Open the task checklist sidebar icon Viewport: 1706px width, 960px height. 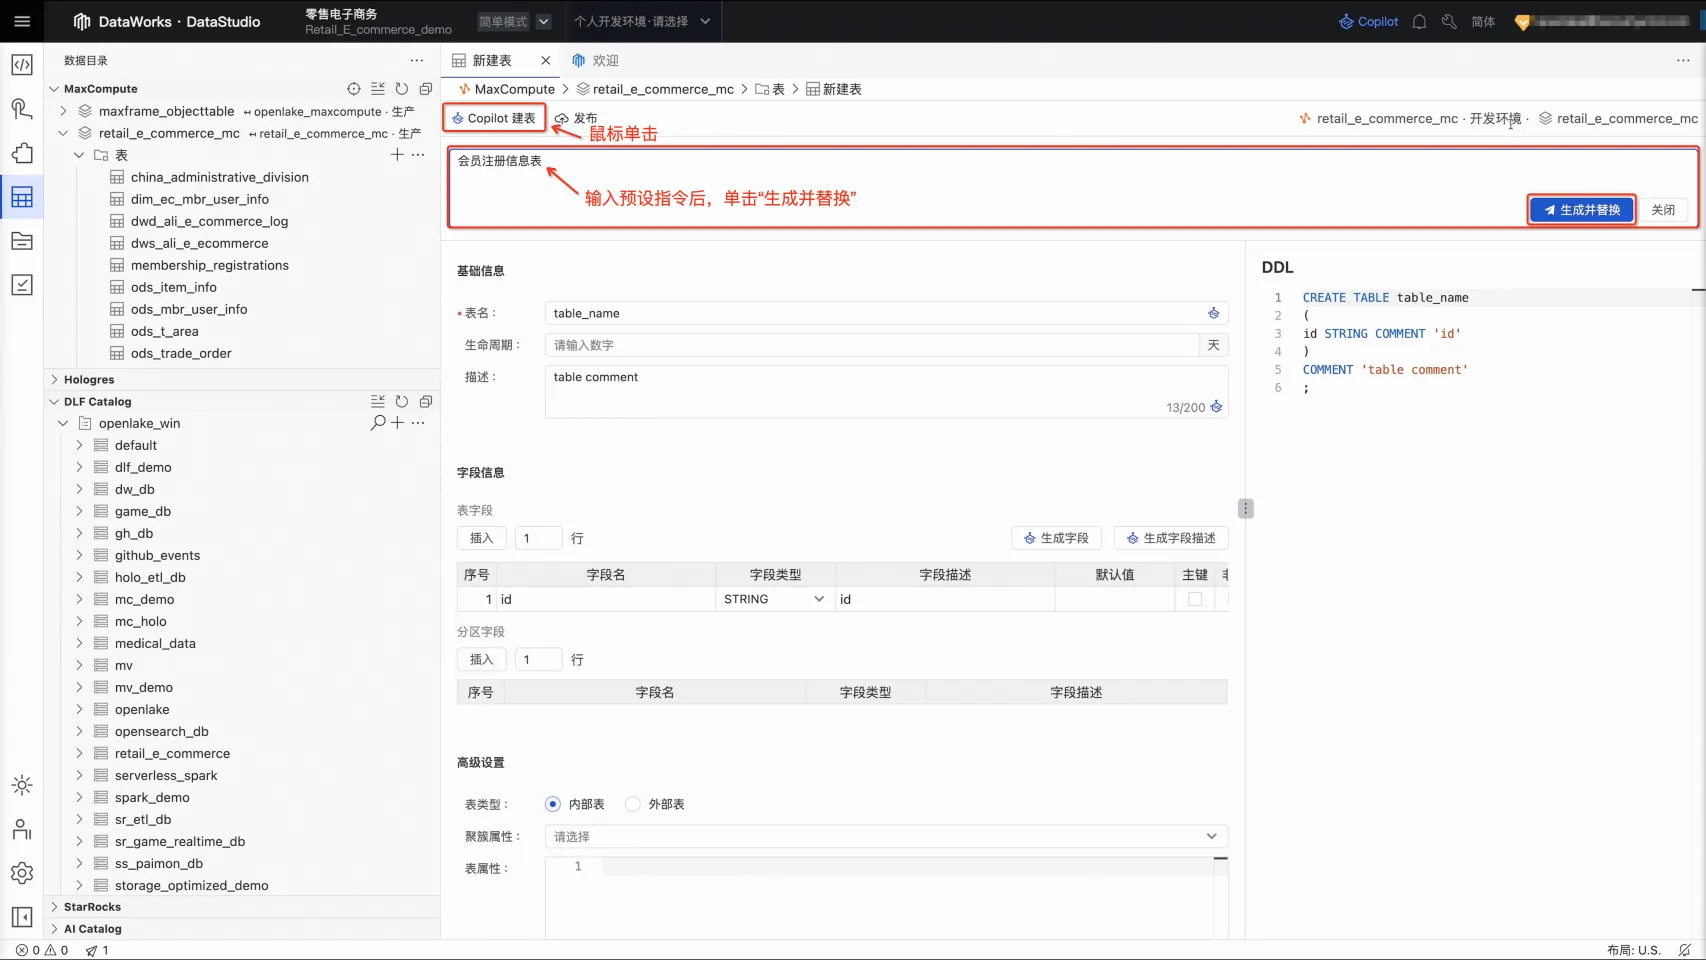pyautogui.click(x=22, y=285)
